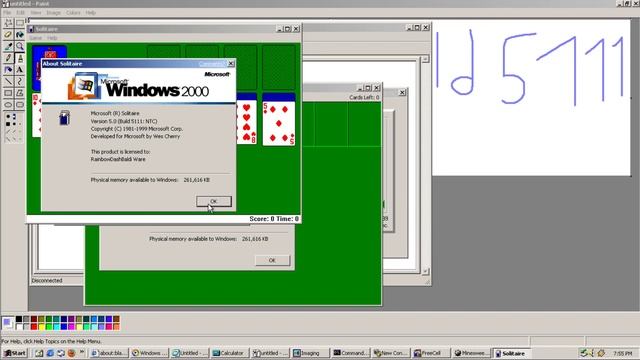Image resolution: width=640 pixels, height=360 pixels.
Task: Switch to the about:blank taskbar button
Action: (x=108, y=353)
